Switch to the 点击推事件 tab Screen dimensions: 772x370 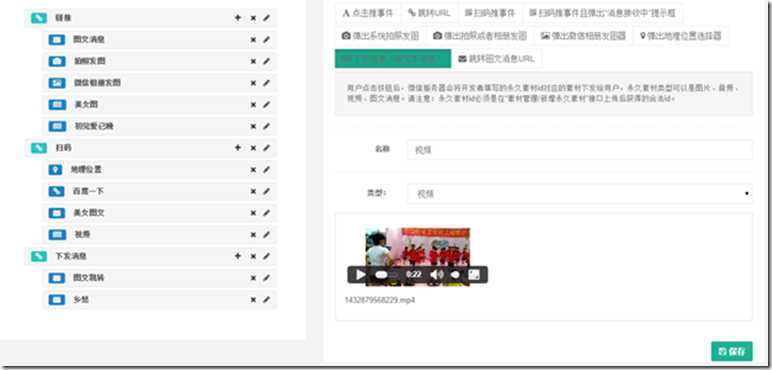click(368, 13)
